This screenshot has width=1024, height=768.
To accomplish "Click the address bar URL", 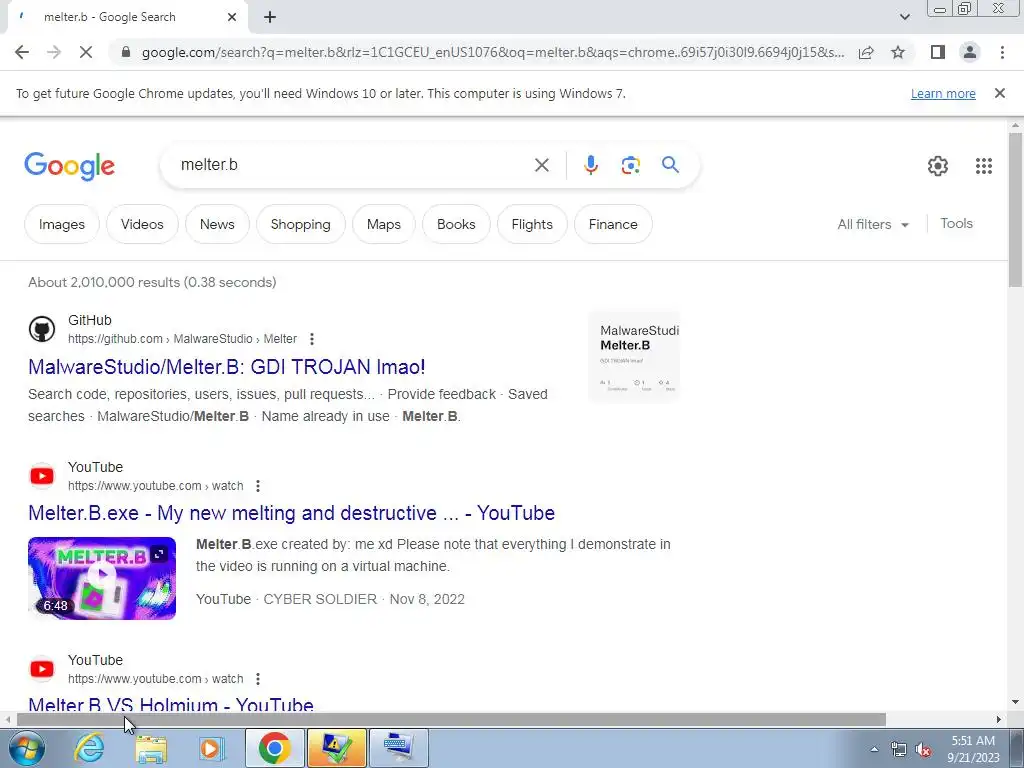I will pos(493,52).
